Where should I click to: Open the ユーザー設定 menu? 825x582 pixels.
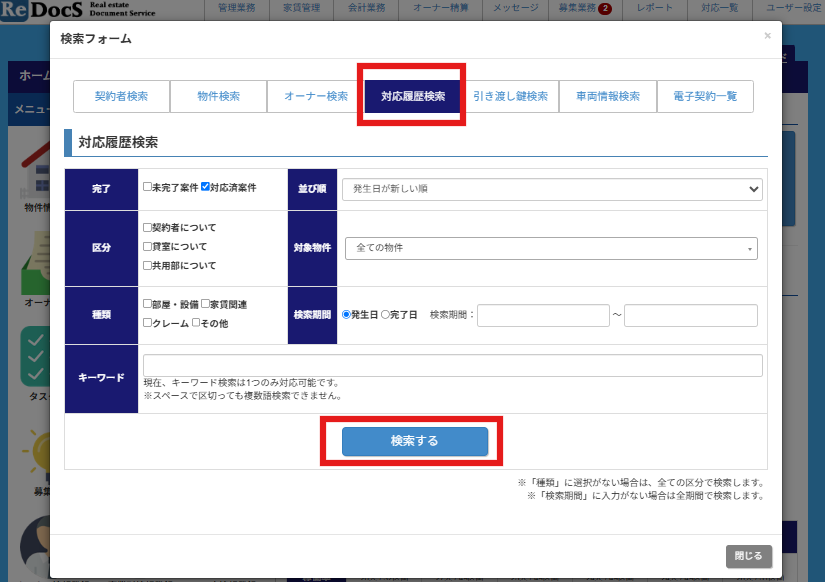pyautogui.click(x=793, y=8)
